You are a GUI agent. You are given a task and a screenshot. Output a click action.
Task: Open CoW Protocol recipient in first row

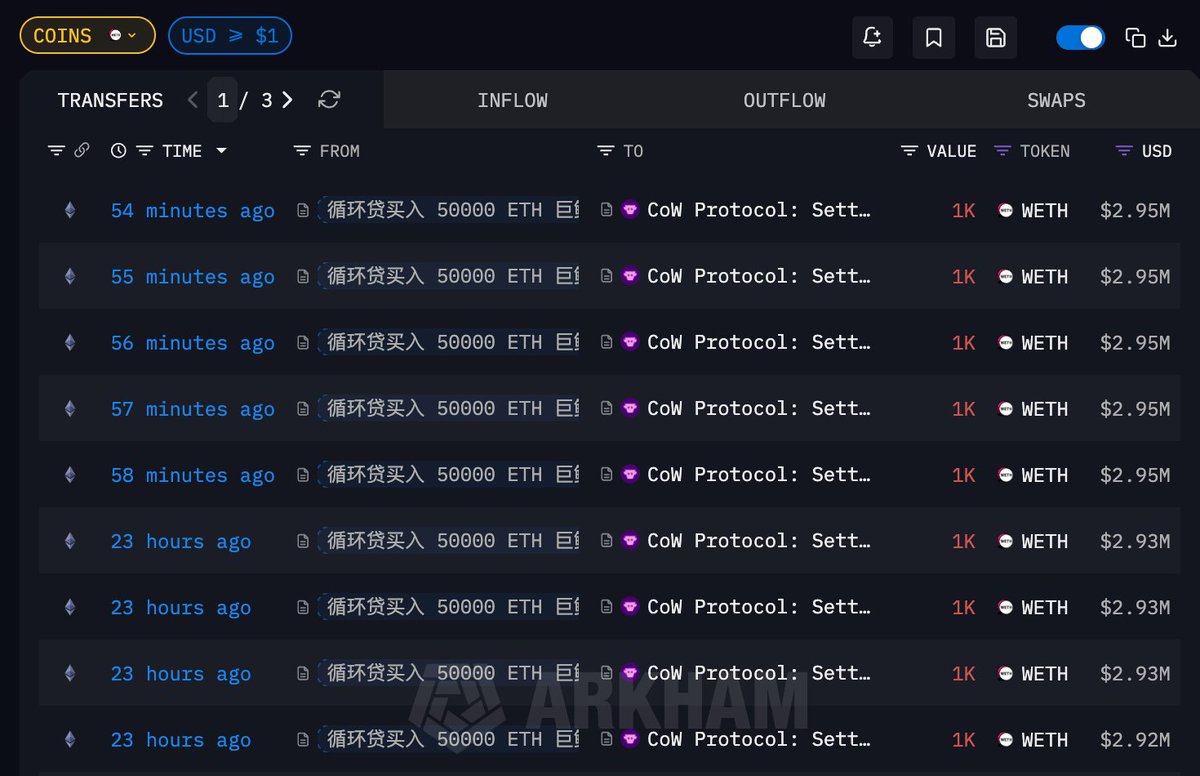(x=758, y=210)
